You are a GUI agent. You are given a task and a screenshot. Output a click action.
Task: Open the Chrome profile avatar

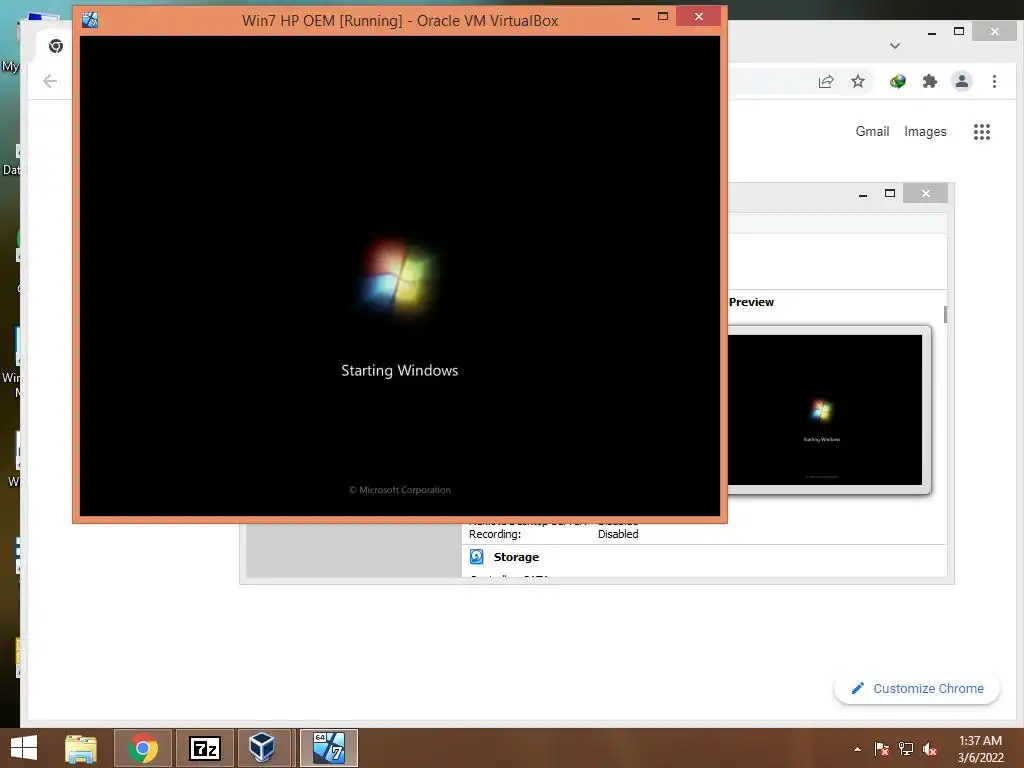coord(962,82)
